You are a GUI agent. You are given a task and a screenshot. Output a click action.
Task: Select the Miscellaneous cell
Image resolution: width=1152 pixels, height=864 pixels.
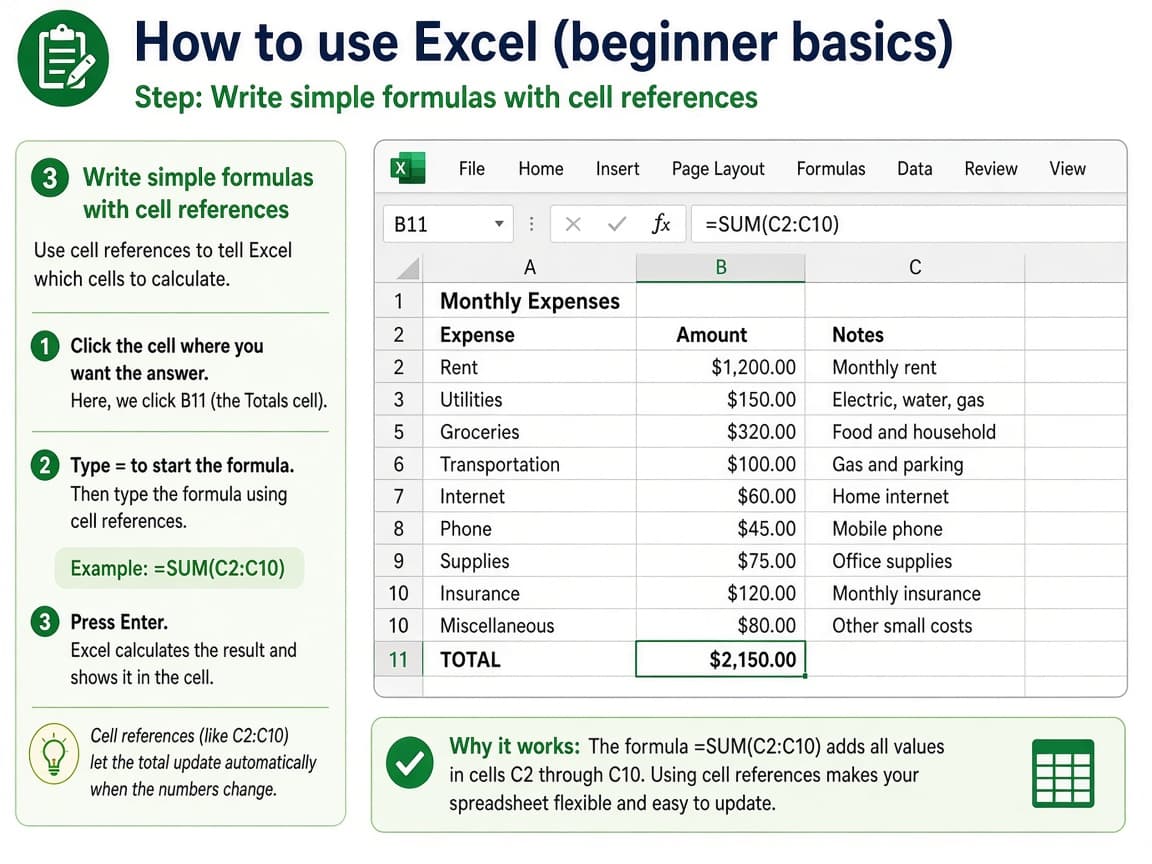pos(530,626)
